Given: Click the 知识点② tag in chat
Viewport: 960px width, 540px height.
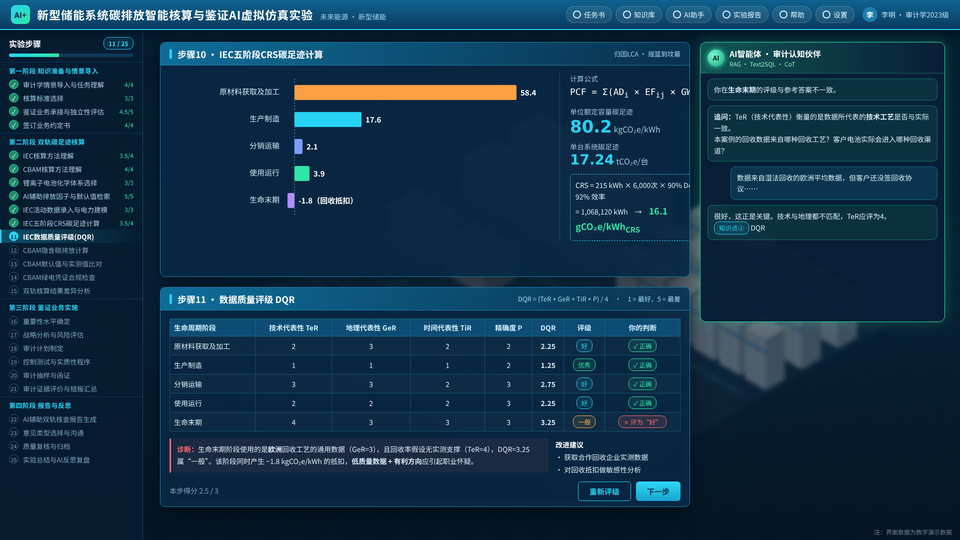Looking at the screenshot, I should pyautogui.click(x=731, y=228).
